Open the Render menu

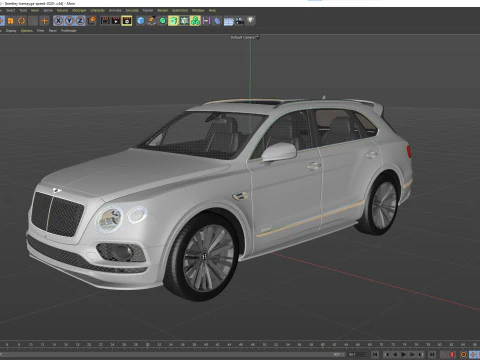click(163, 10)
